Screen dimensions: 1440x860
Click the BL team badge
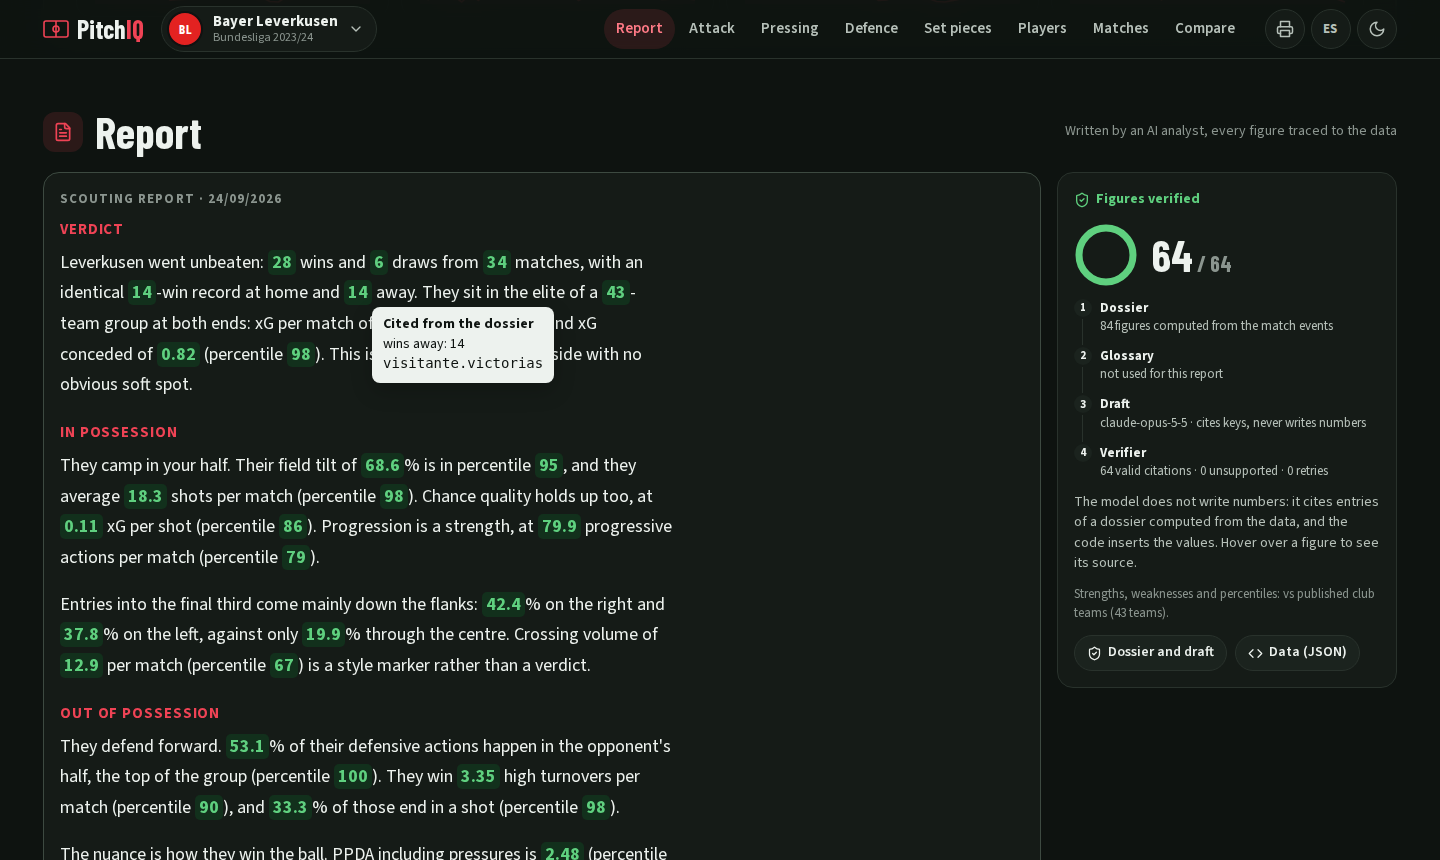(x=185, y=29)
